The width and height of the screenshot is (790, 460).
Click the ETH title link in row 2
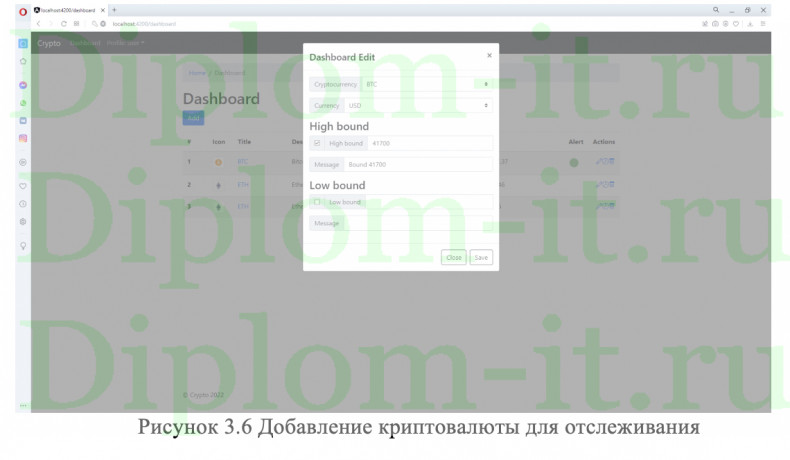243,185
